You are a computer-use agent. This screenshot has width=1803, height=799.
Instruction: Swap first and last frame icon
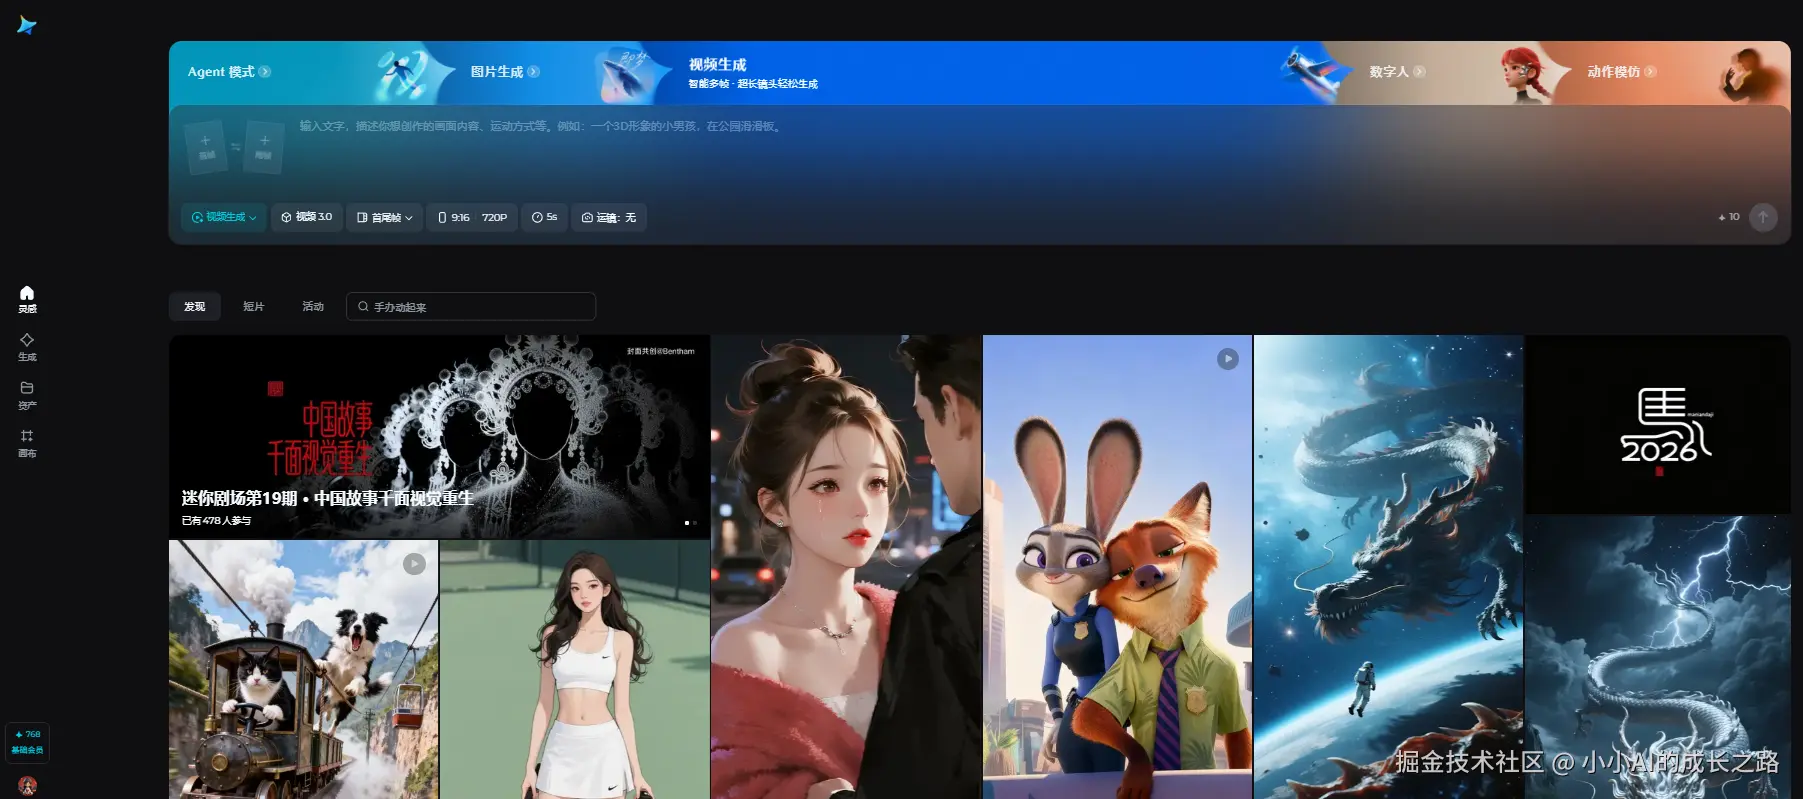pos(236,147)
